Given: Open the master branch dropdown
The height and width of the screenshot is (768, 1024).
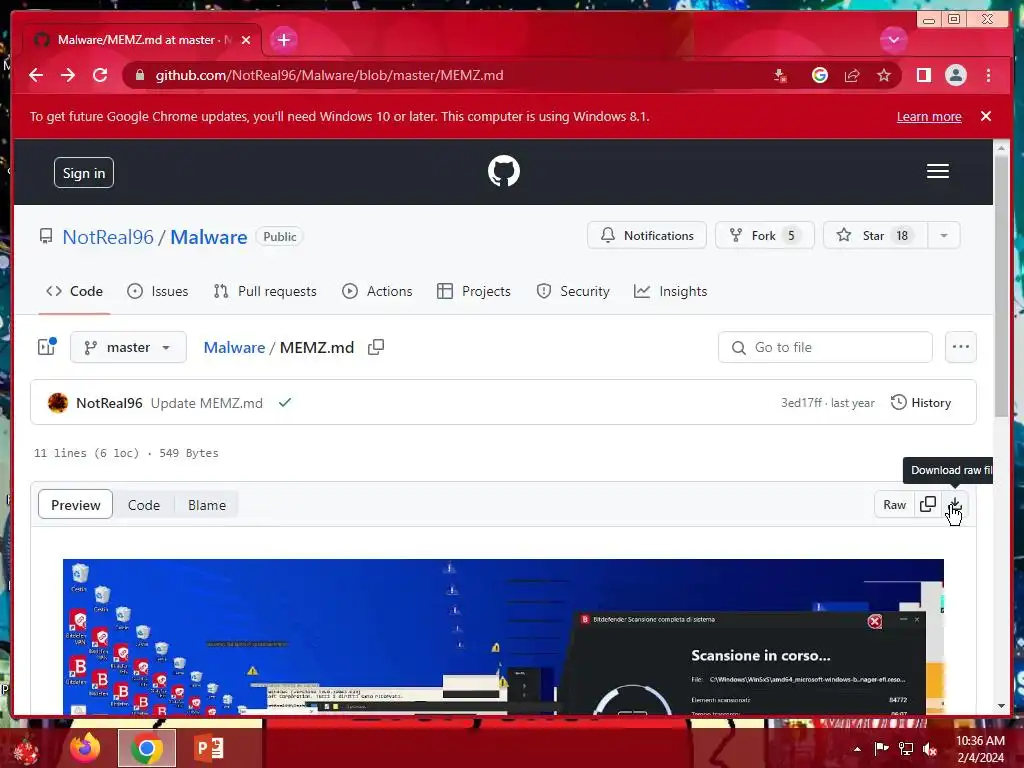Looking at the screenshot, I should (x=128, y=347).
